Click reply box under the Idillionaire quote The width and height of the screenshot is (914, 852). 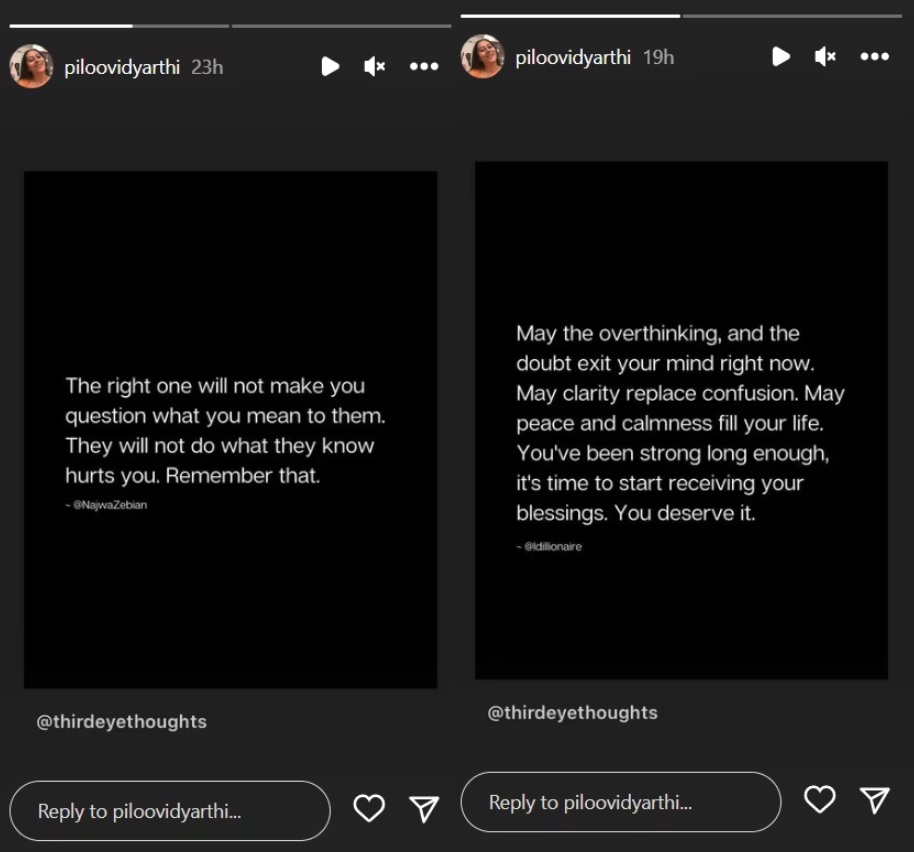620,802
